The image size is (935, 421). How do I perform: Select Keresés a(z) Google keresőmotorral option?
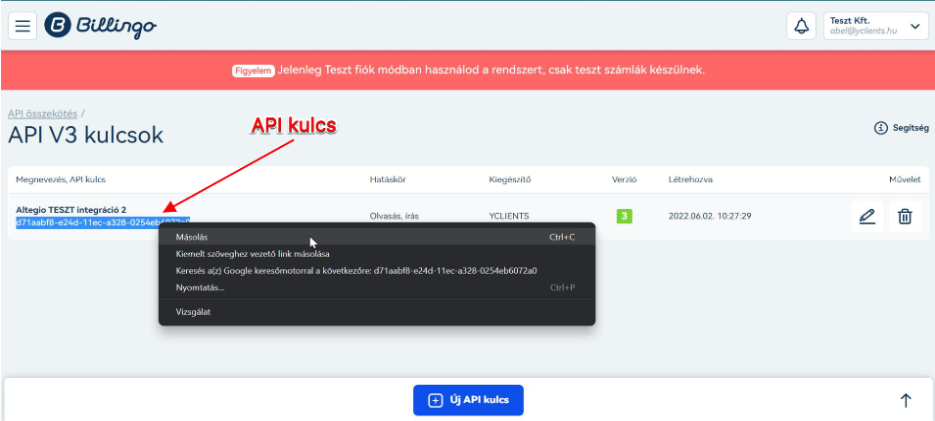(x=376, y=271)
